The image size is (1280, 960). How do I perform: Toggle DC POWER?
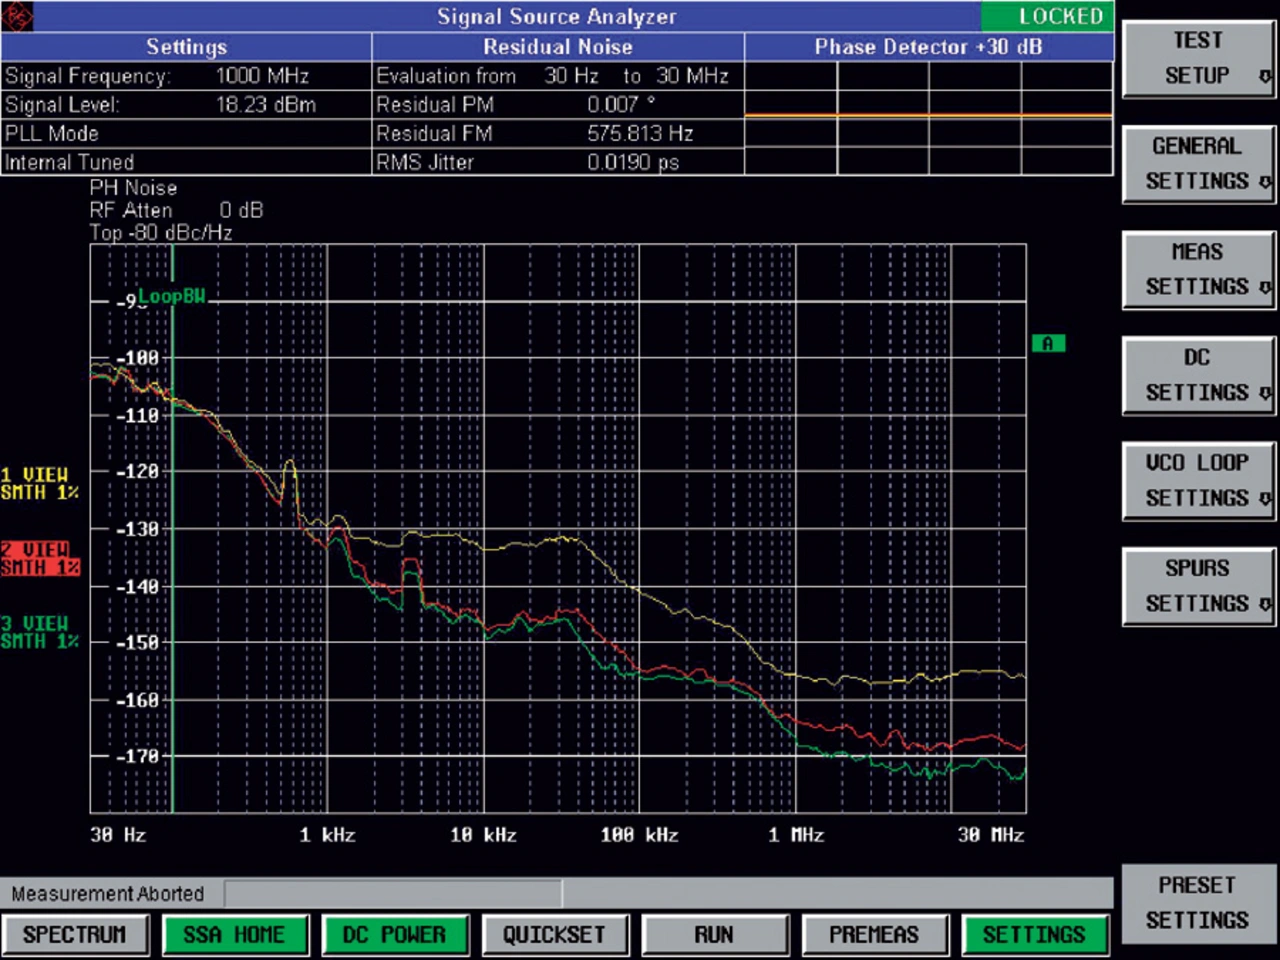point(395,935)
